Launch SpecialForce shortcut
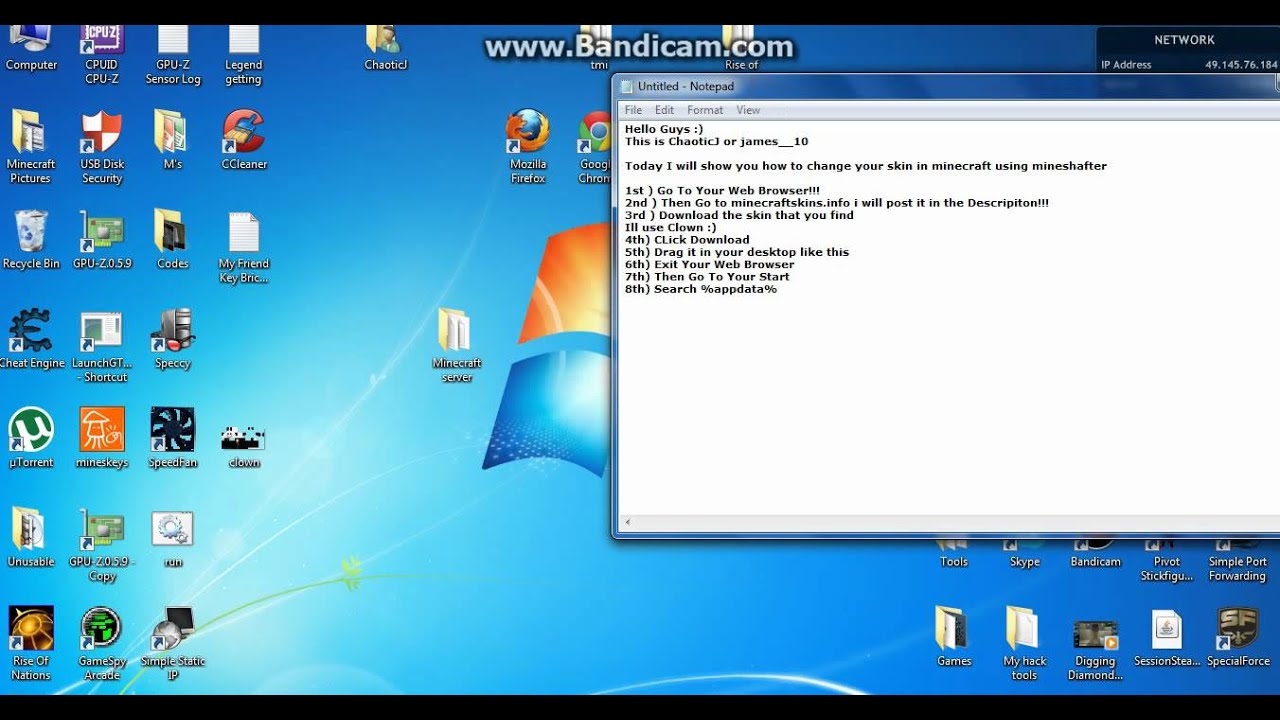The width and height of the screenshot is (1280, 720). (x=1238, y=636)
